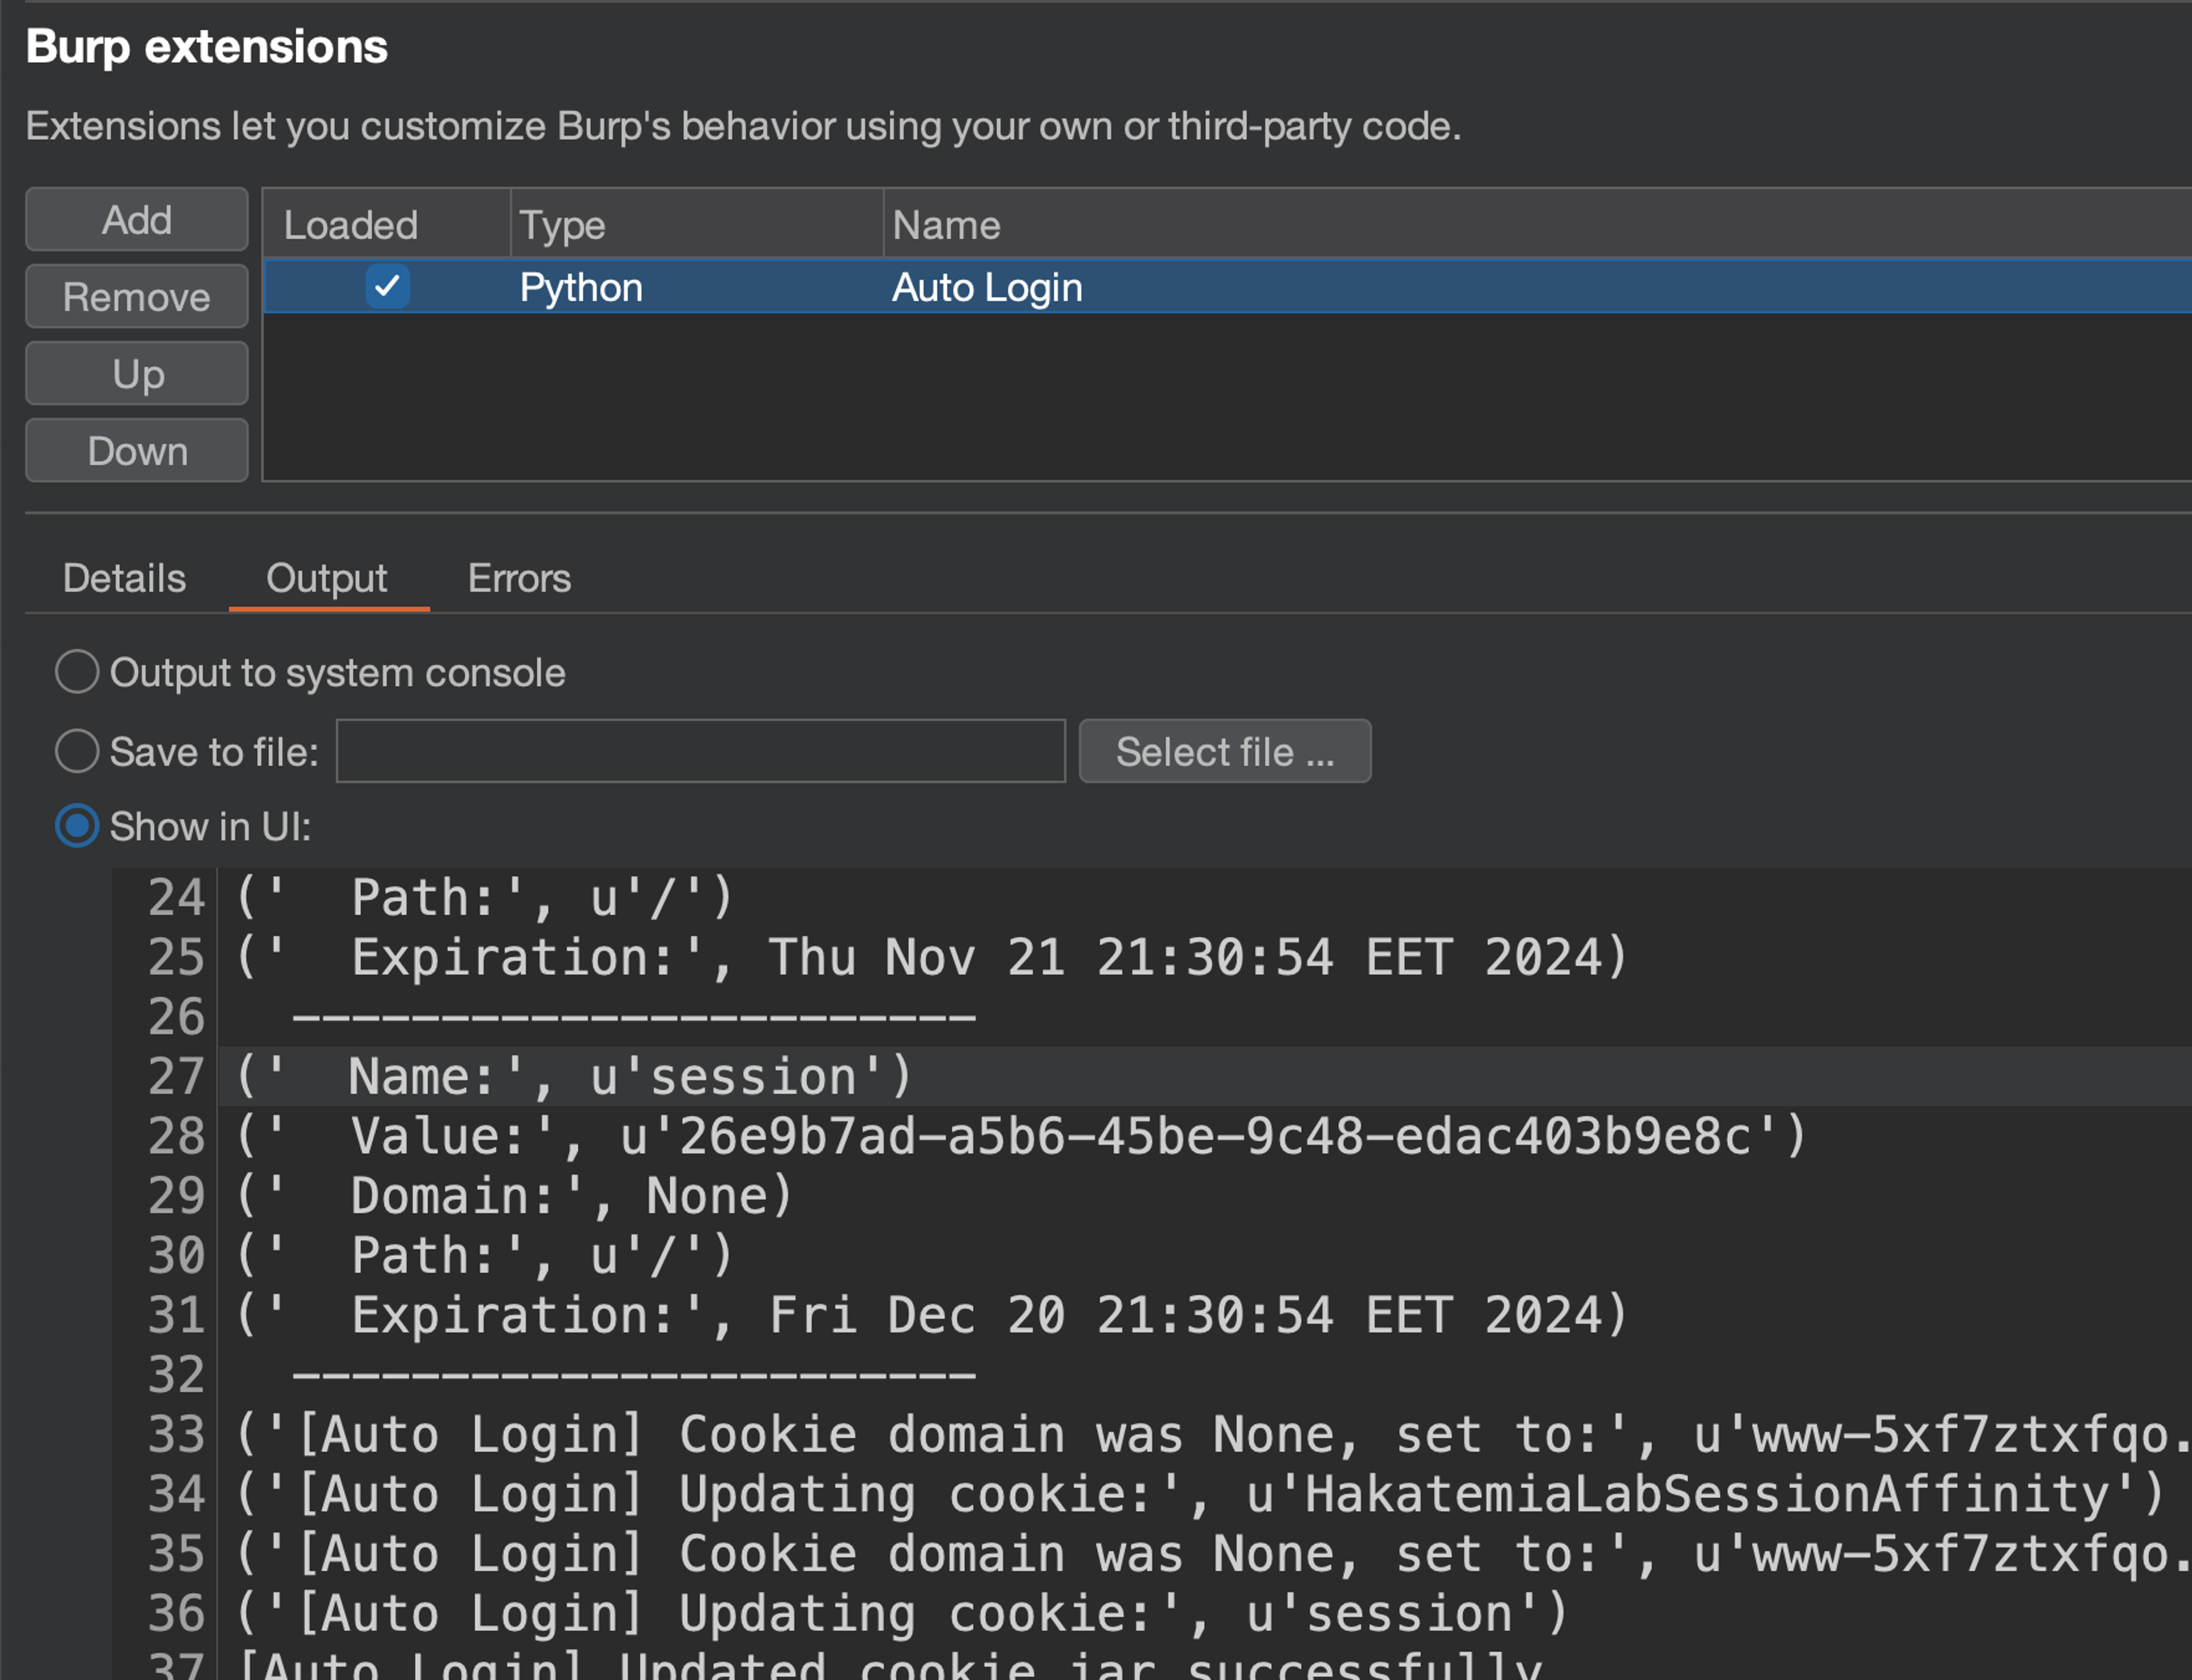Switch to the Details tab
This screenshot has width=2192, height=1680.
click(x=124, y=578)
